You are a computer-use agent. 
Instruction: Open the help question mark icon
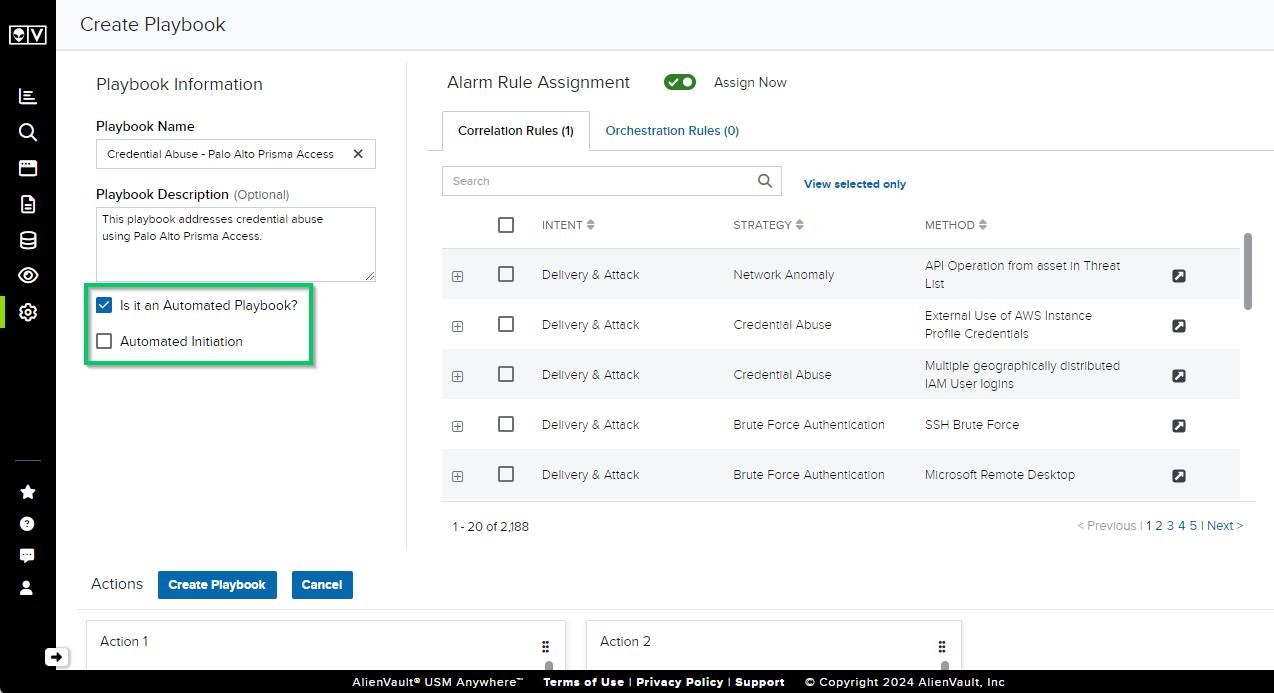pyautogui.click(x=28, y=523)
